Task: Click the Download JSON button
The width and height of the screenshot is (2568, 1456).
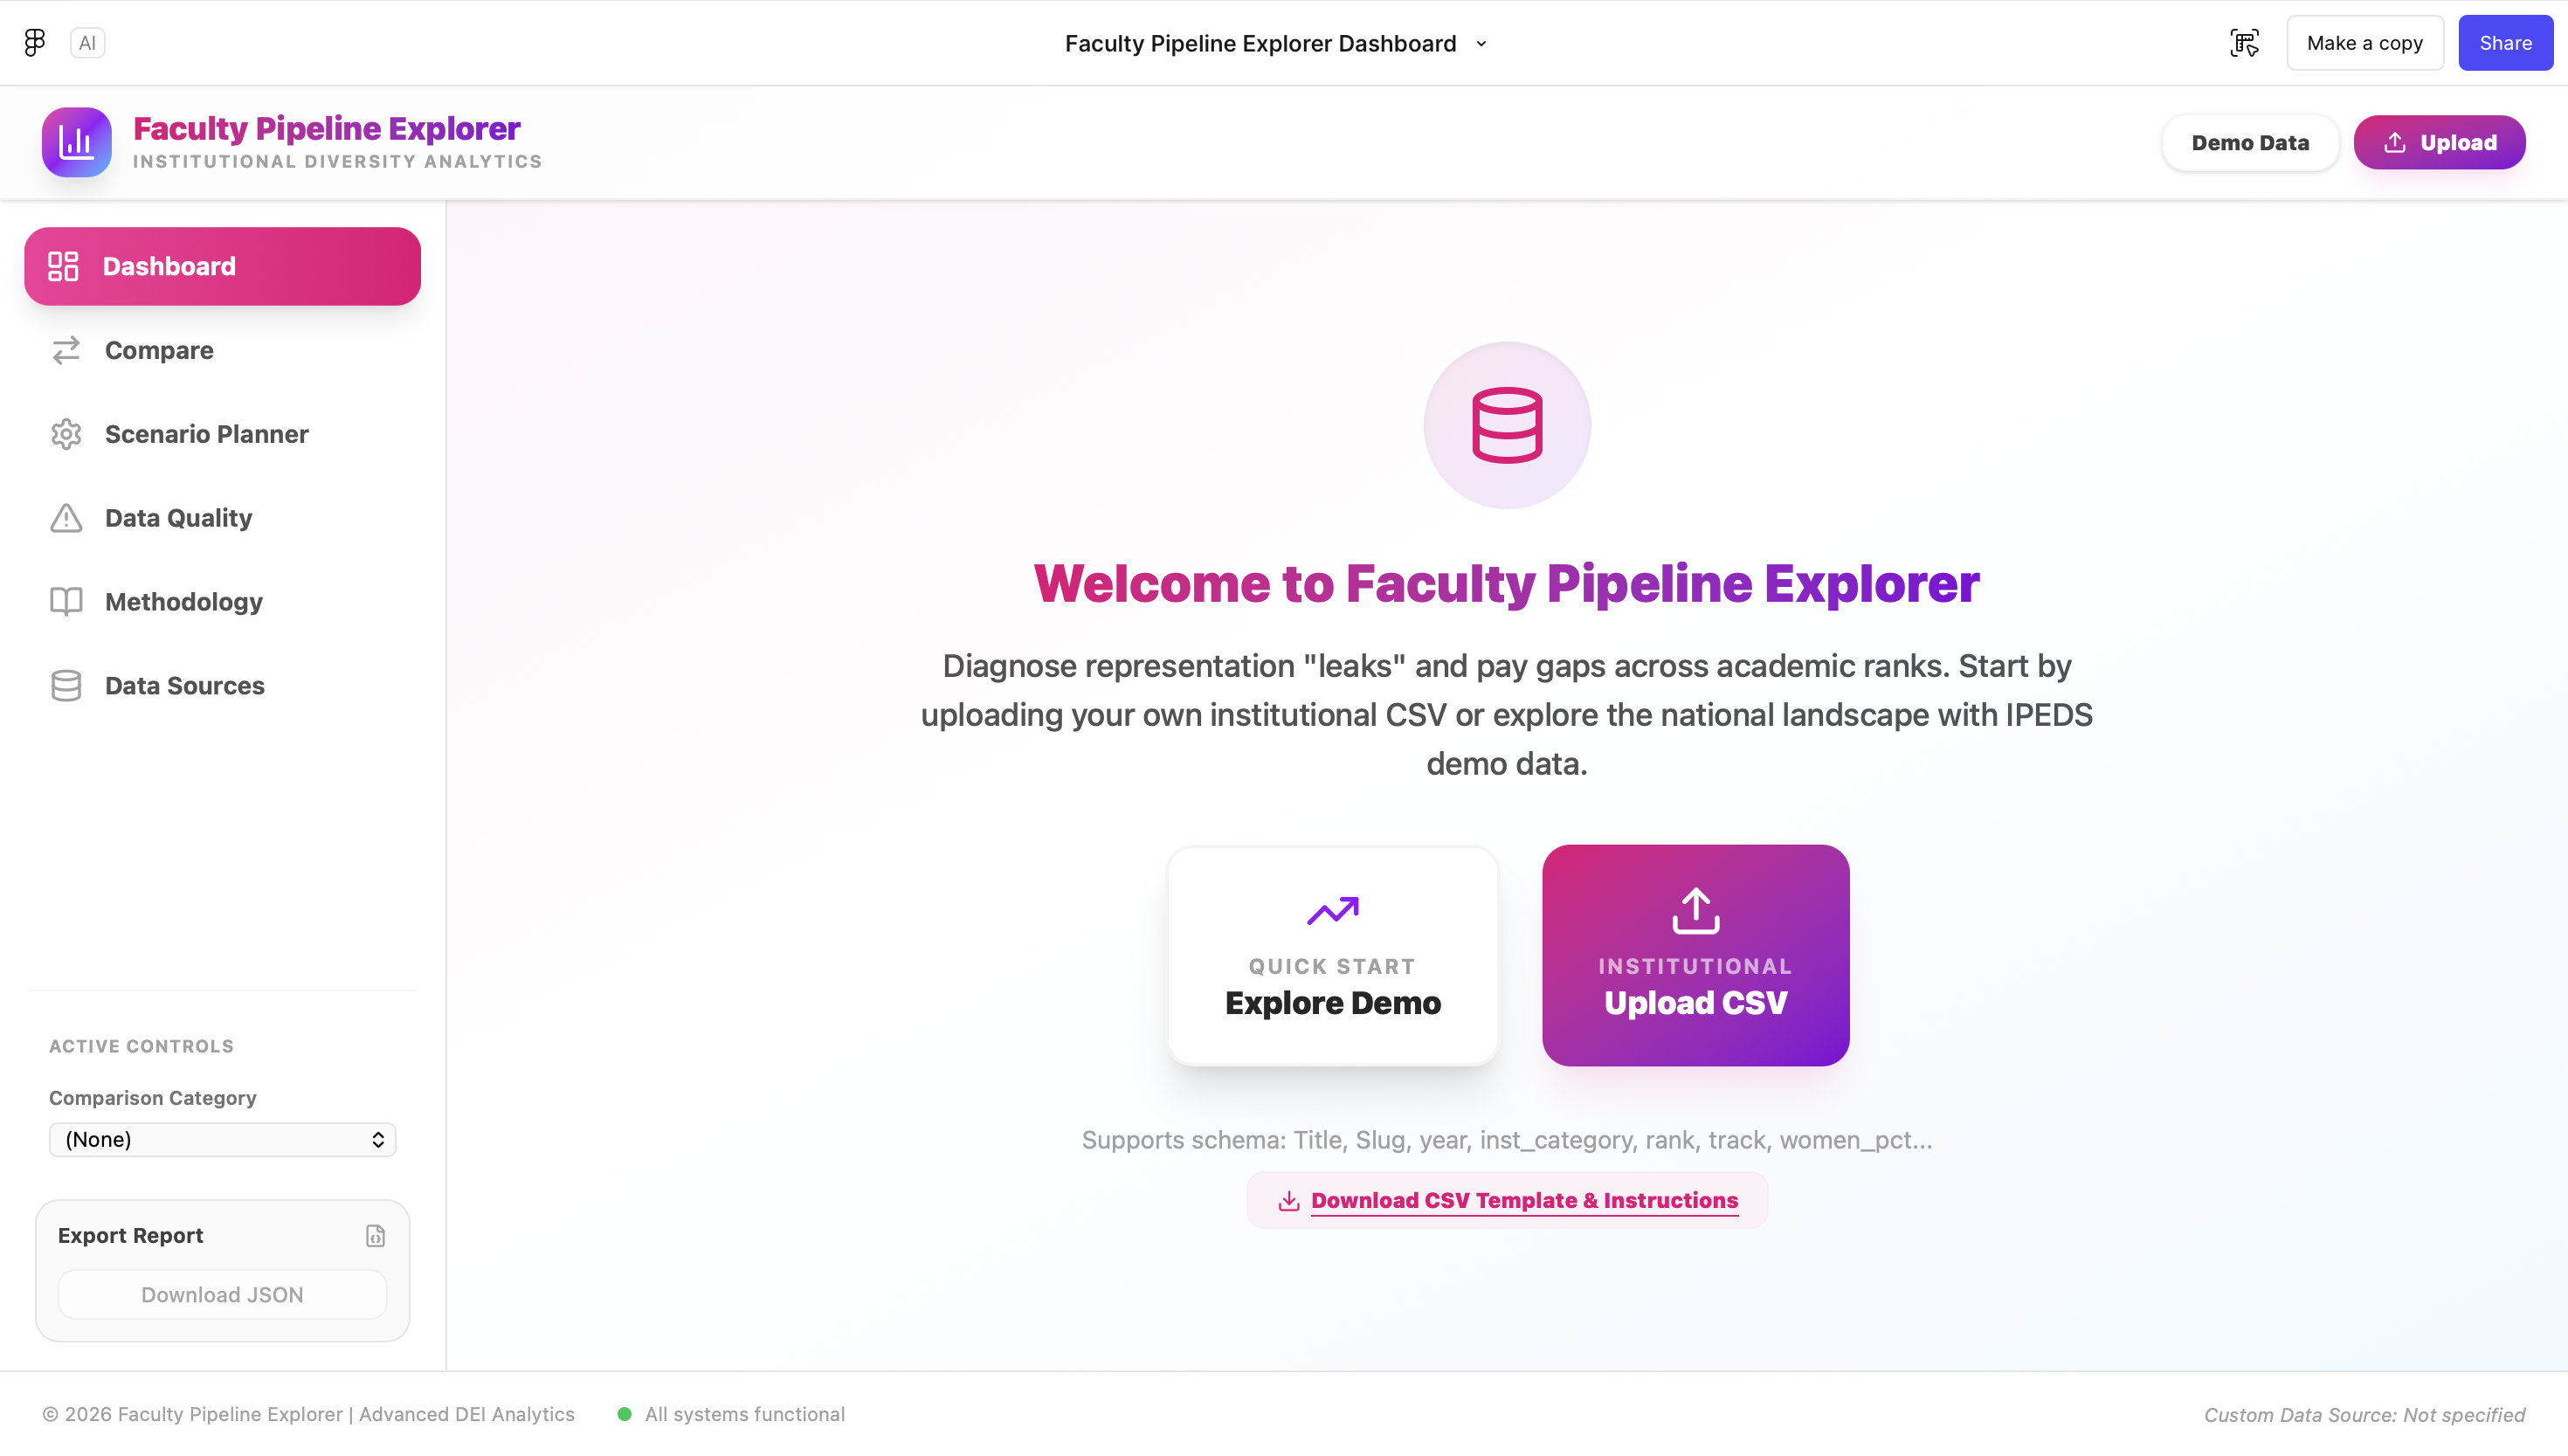Action: click(222, 1295)
